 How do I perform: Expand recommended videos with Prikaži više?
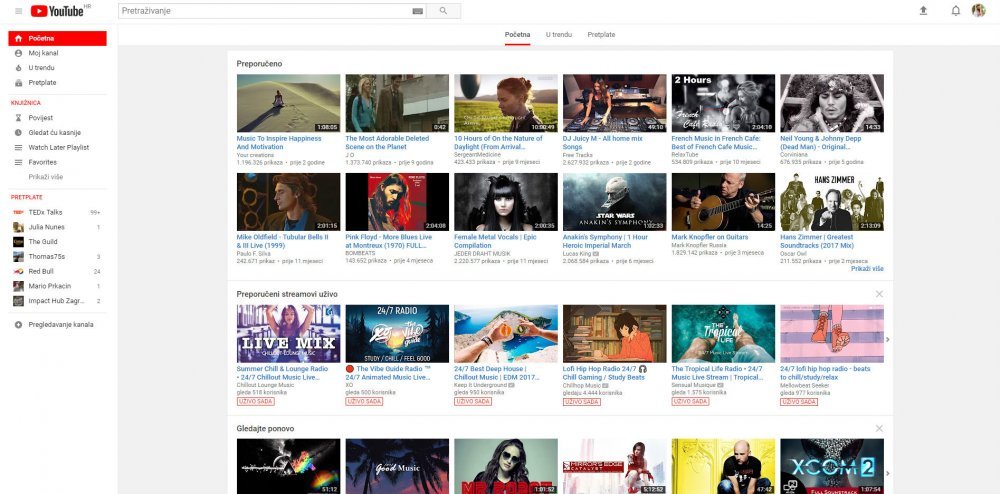pos(867,269)
